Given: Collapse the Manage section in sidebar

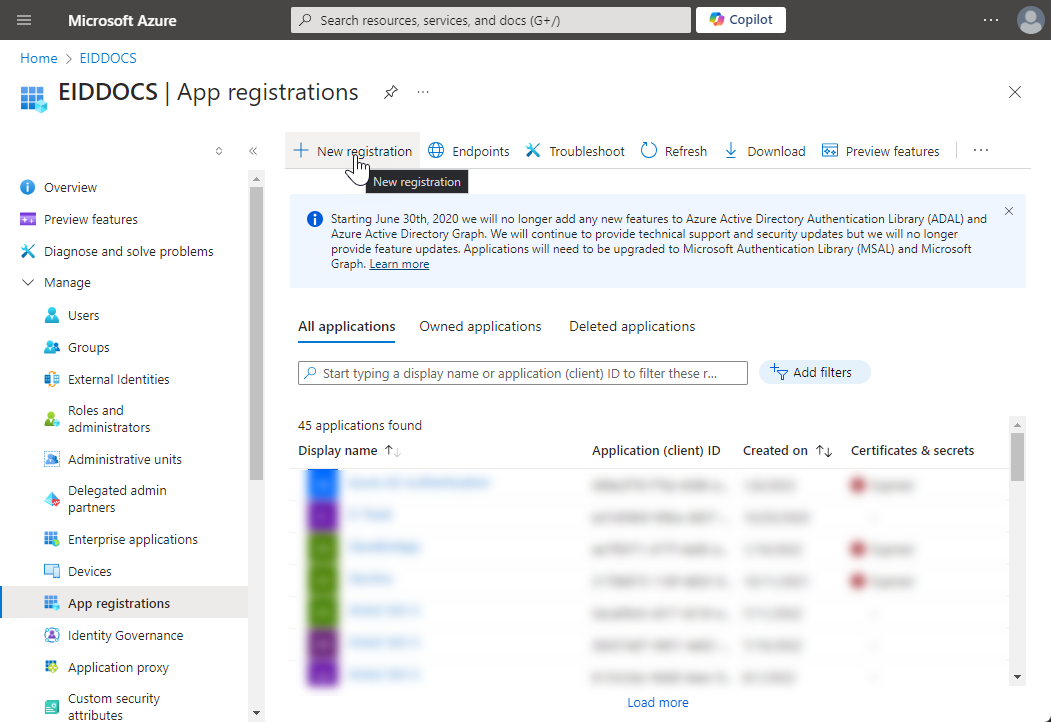Looking at the screenshot, I should [28, 283].
